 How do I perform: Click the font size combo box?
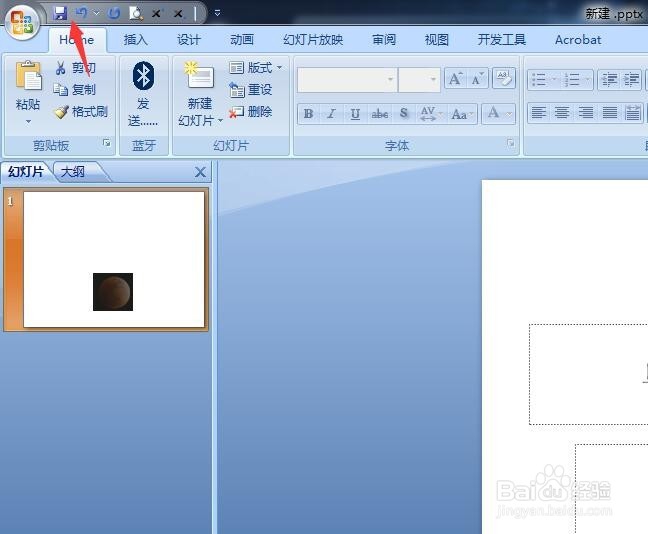(419, 79)
